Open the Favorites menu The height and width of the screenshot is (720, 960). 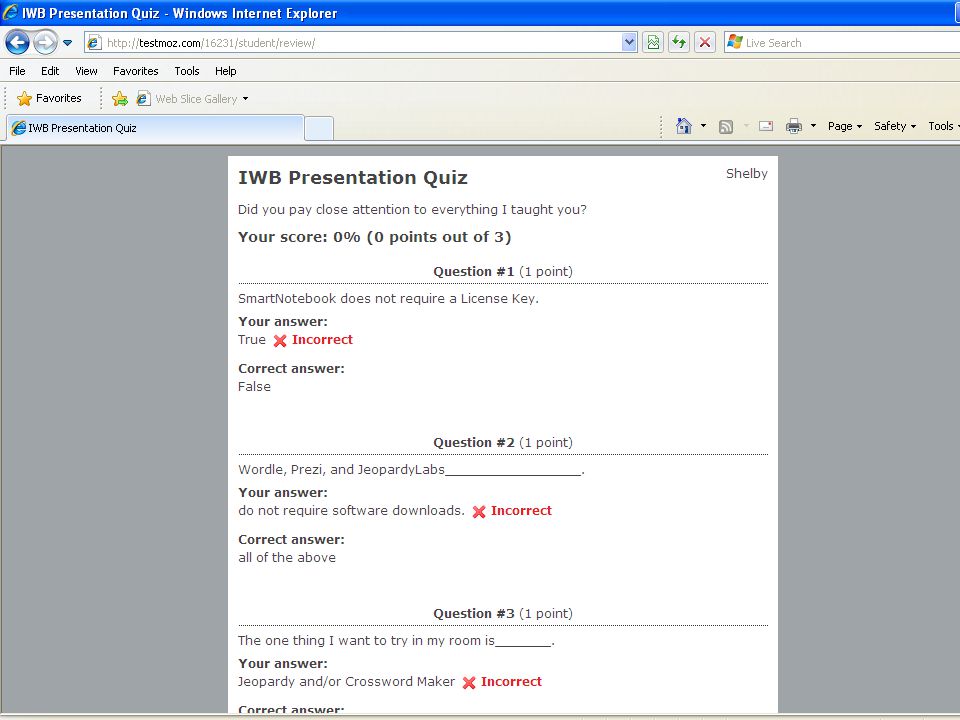pos(136,71)
